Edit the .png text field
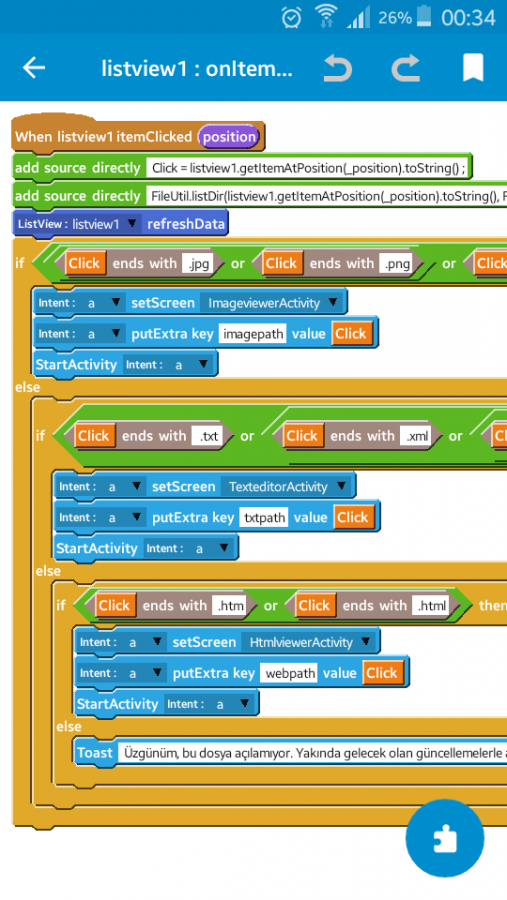Viewport: 507px width, 900px height. pyautogui.click(x=396, y=263)
